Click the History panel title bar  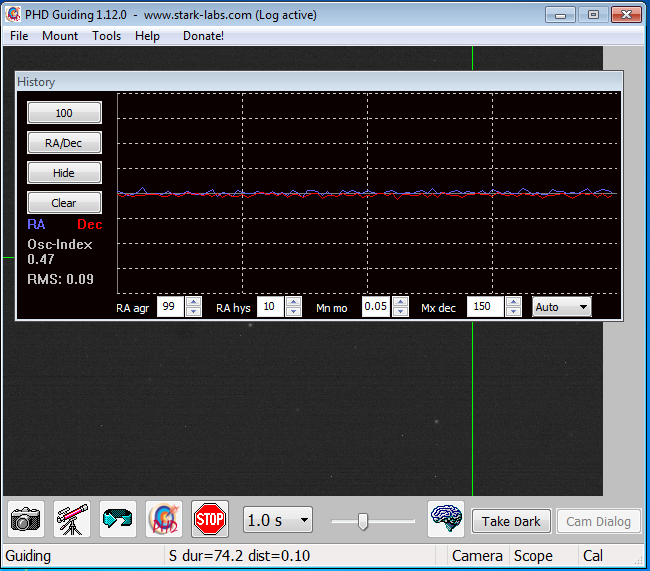[319, 82]
